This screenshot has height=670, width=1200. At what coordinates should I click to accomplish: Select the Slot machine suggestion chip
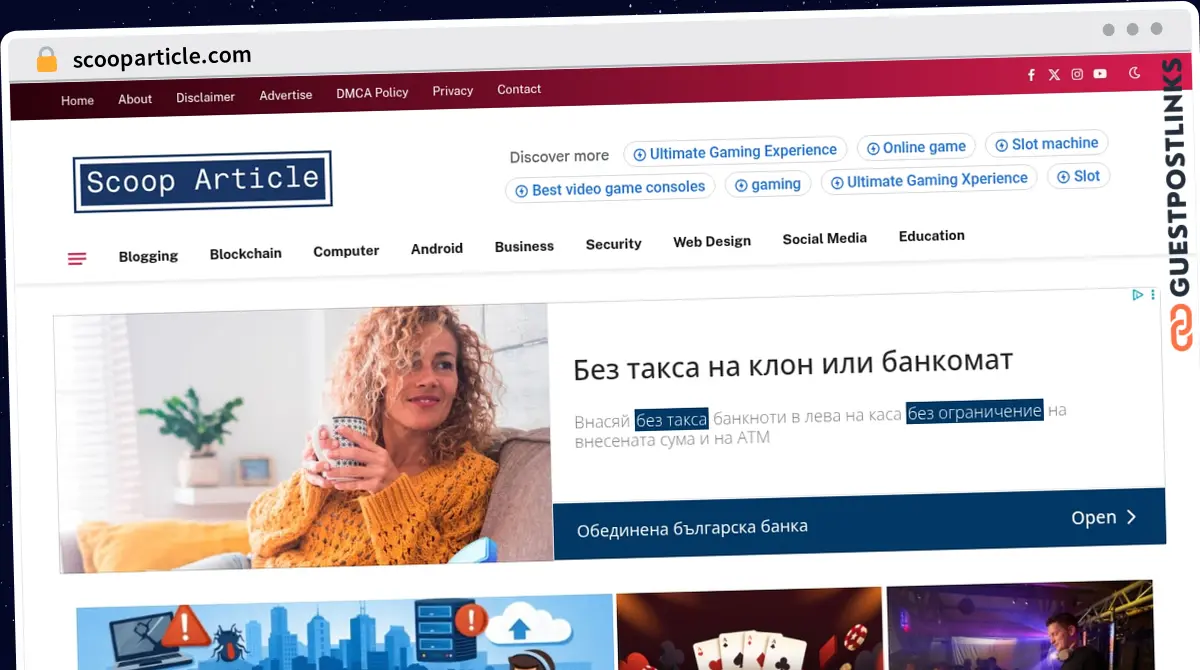tap(1047, 144)
